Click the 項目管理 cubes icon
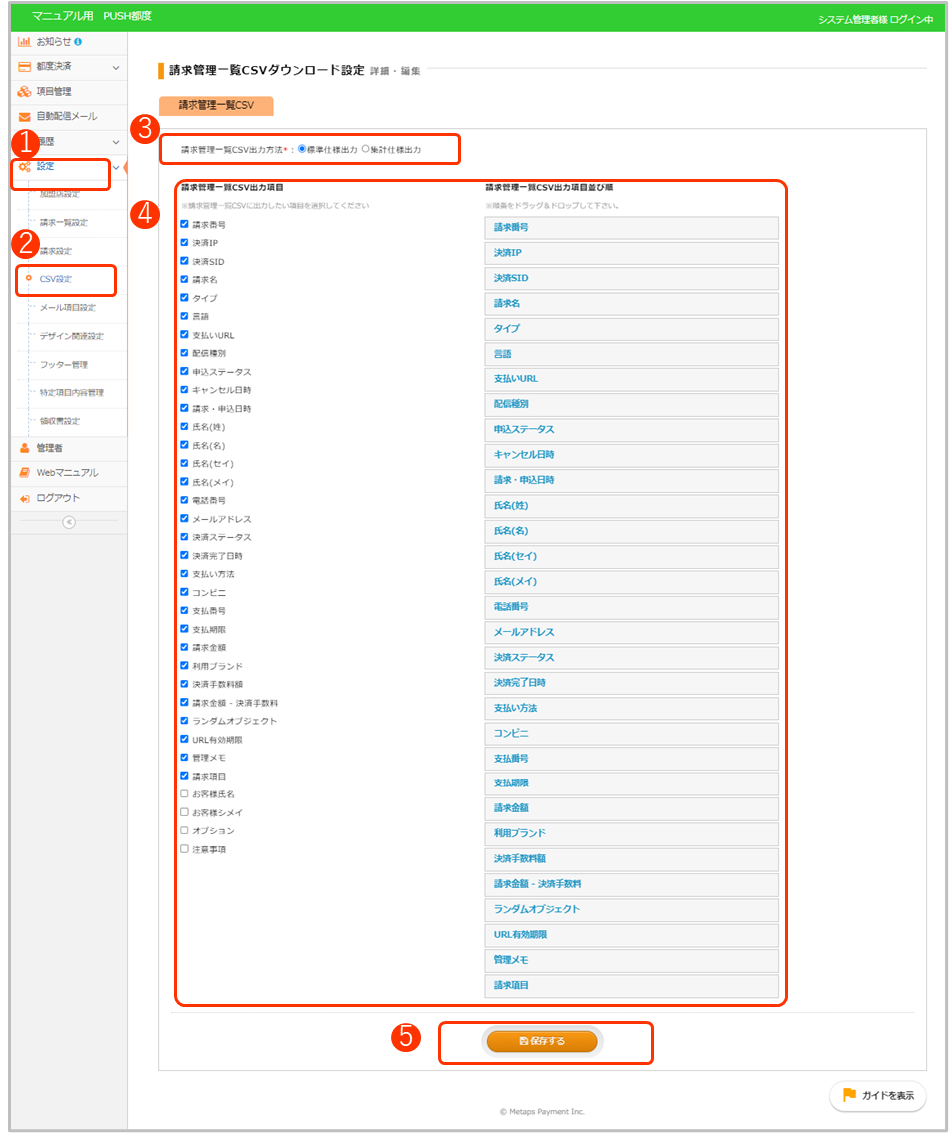The height and width of the screenshot is (1133, 949). tap(25, 92)
